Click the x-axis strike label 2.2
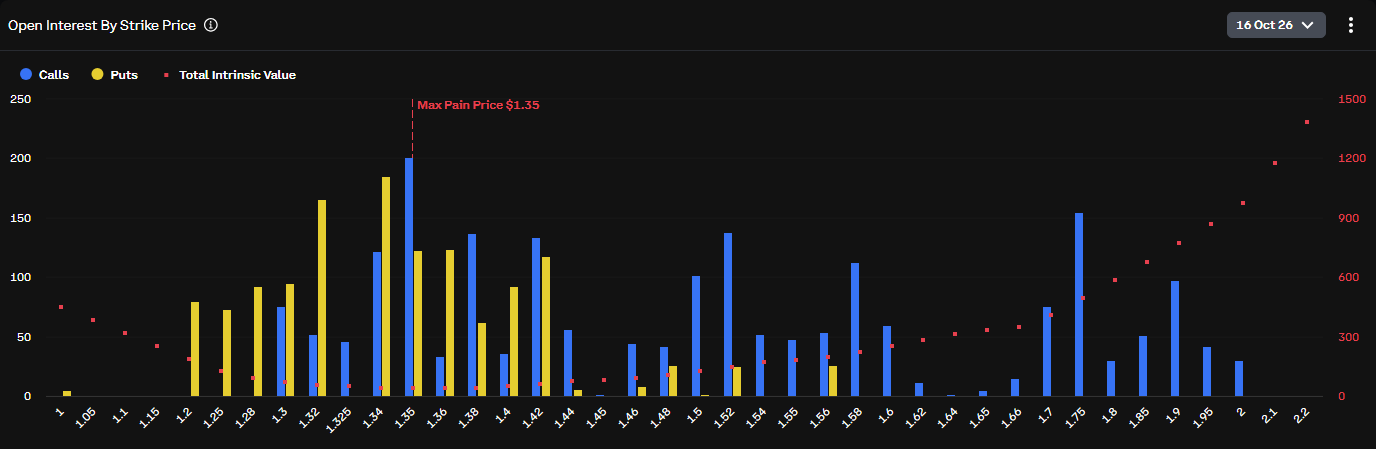Viewport: 1376px width, 449px height. (x=1302, y=415)
